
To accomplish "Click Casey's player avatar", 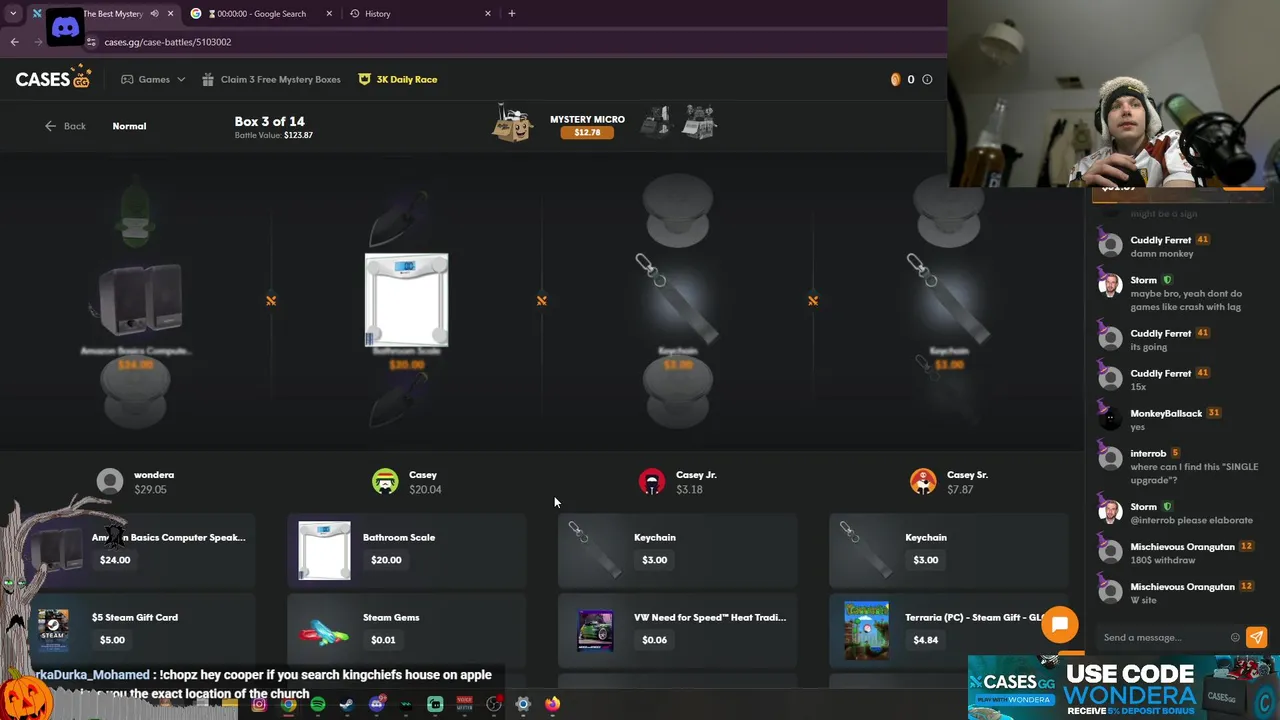I will (385, 482).
